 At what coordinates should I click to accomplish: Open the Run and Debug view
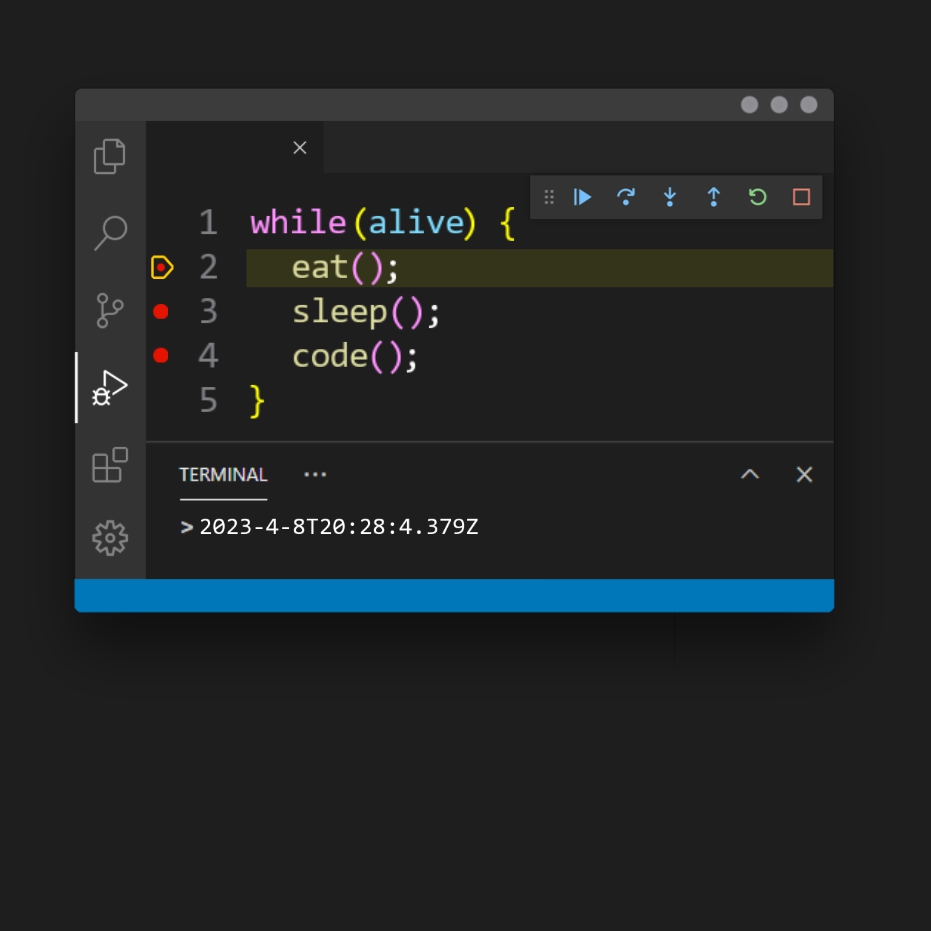110,387
